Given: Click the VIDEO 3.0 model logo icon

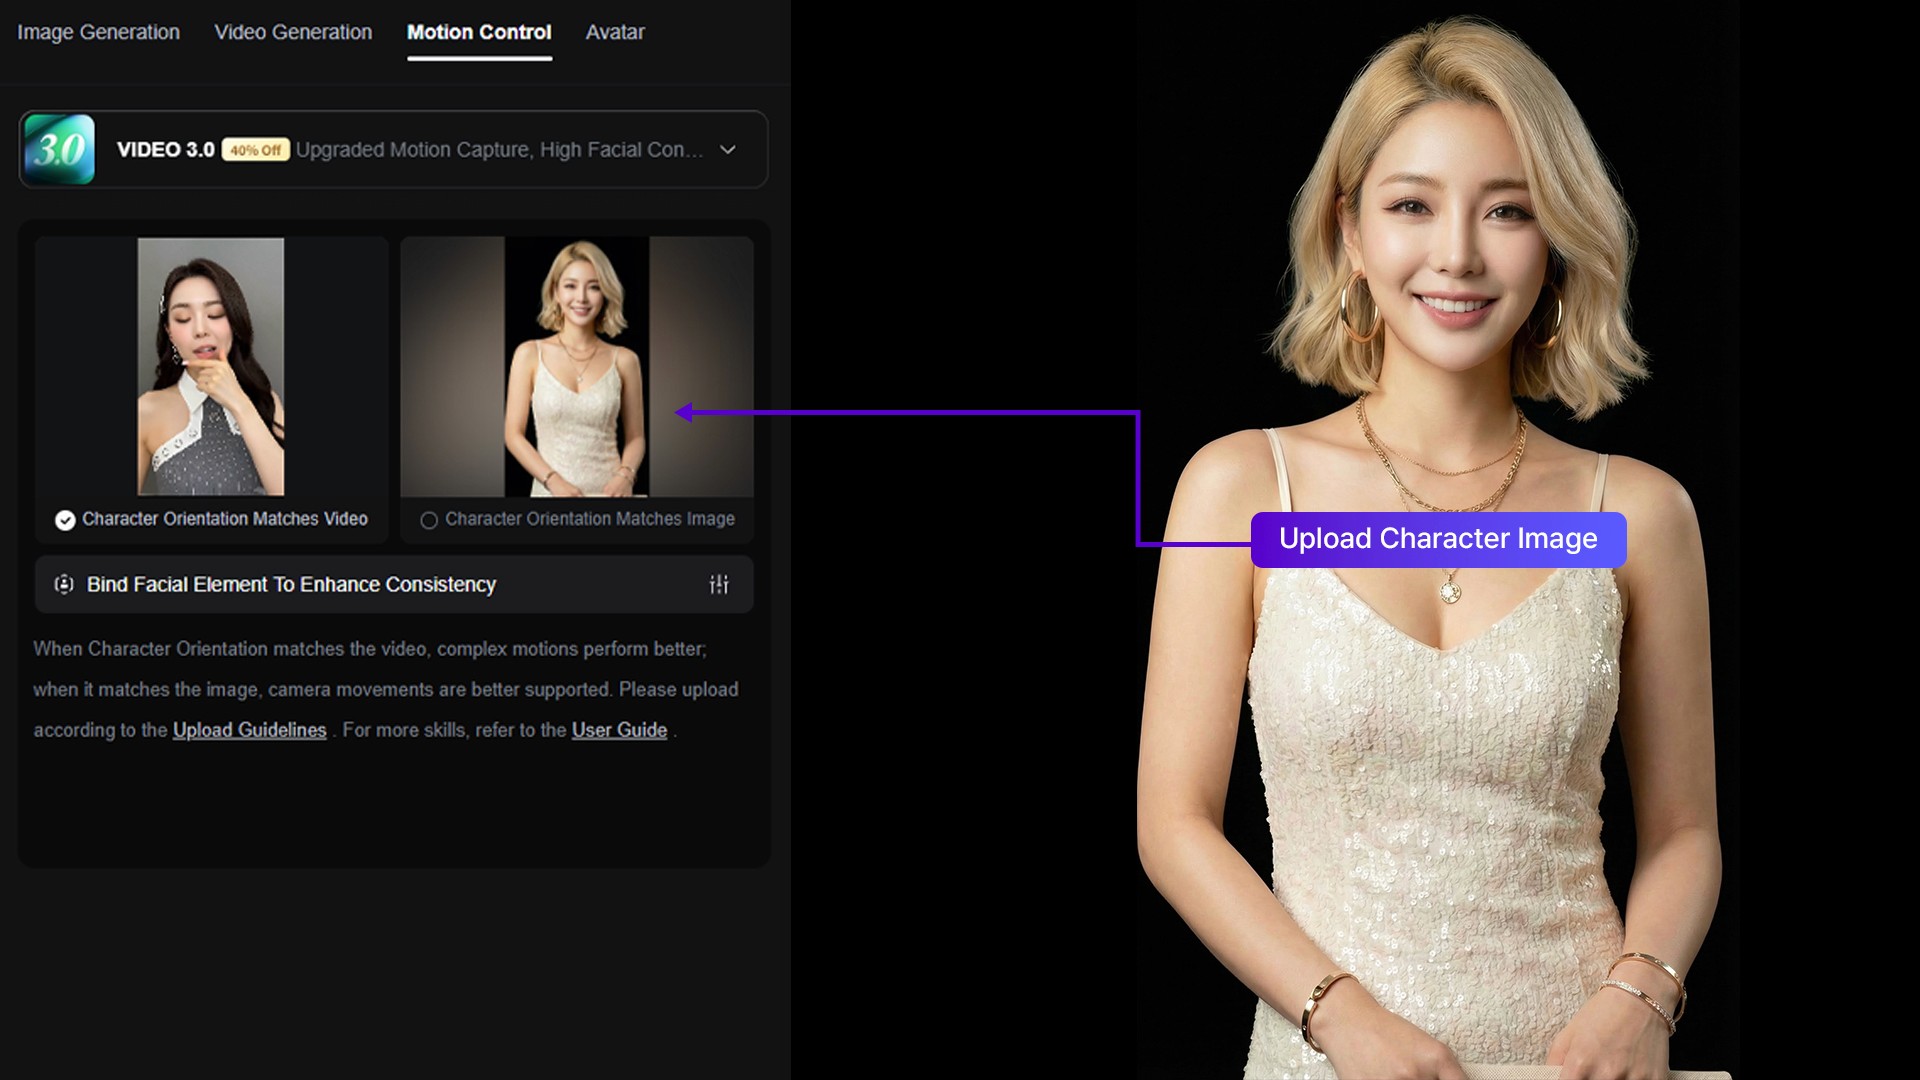Looking at the screenshot, I should click(x=59, y=149).
